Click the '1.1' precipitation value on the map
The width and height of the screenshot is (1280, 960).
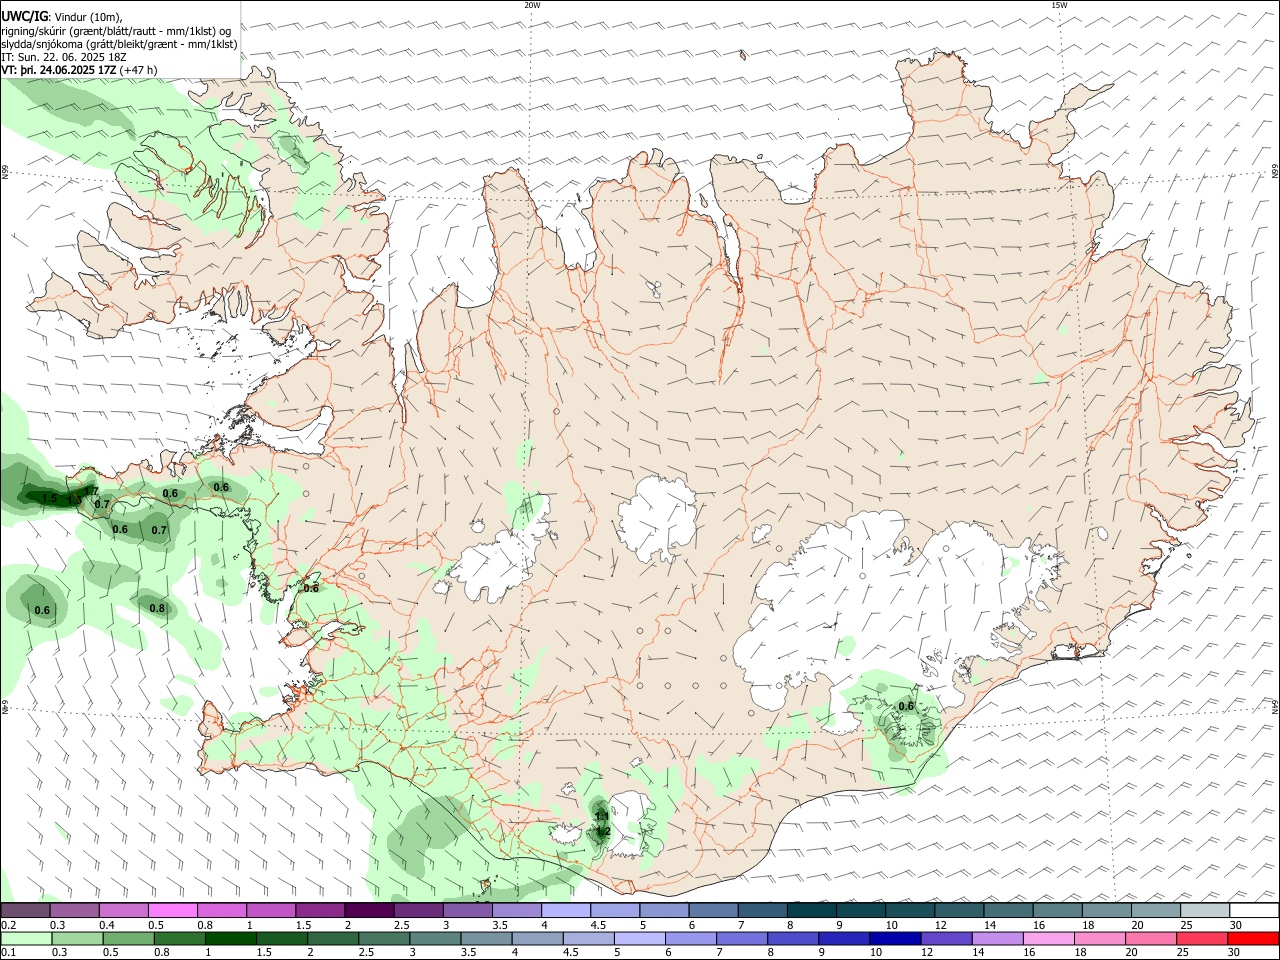coord(602,816)
